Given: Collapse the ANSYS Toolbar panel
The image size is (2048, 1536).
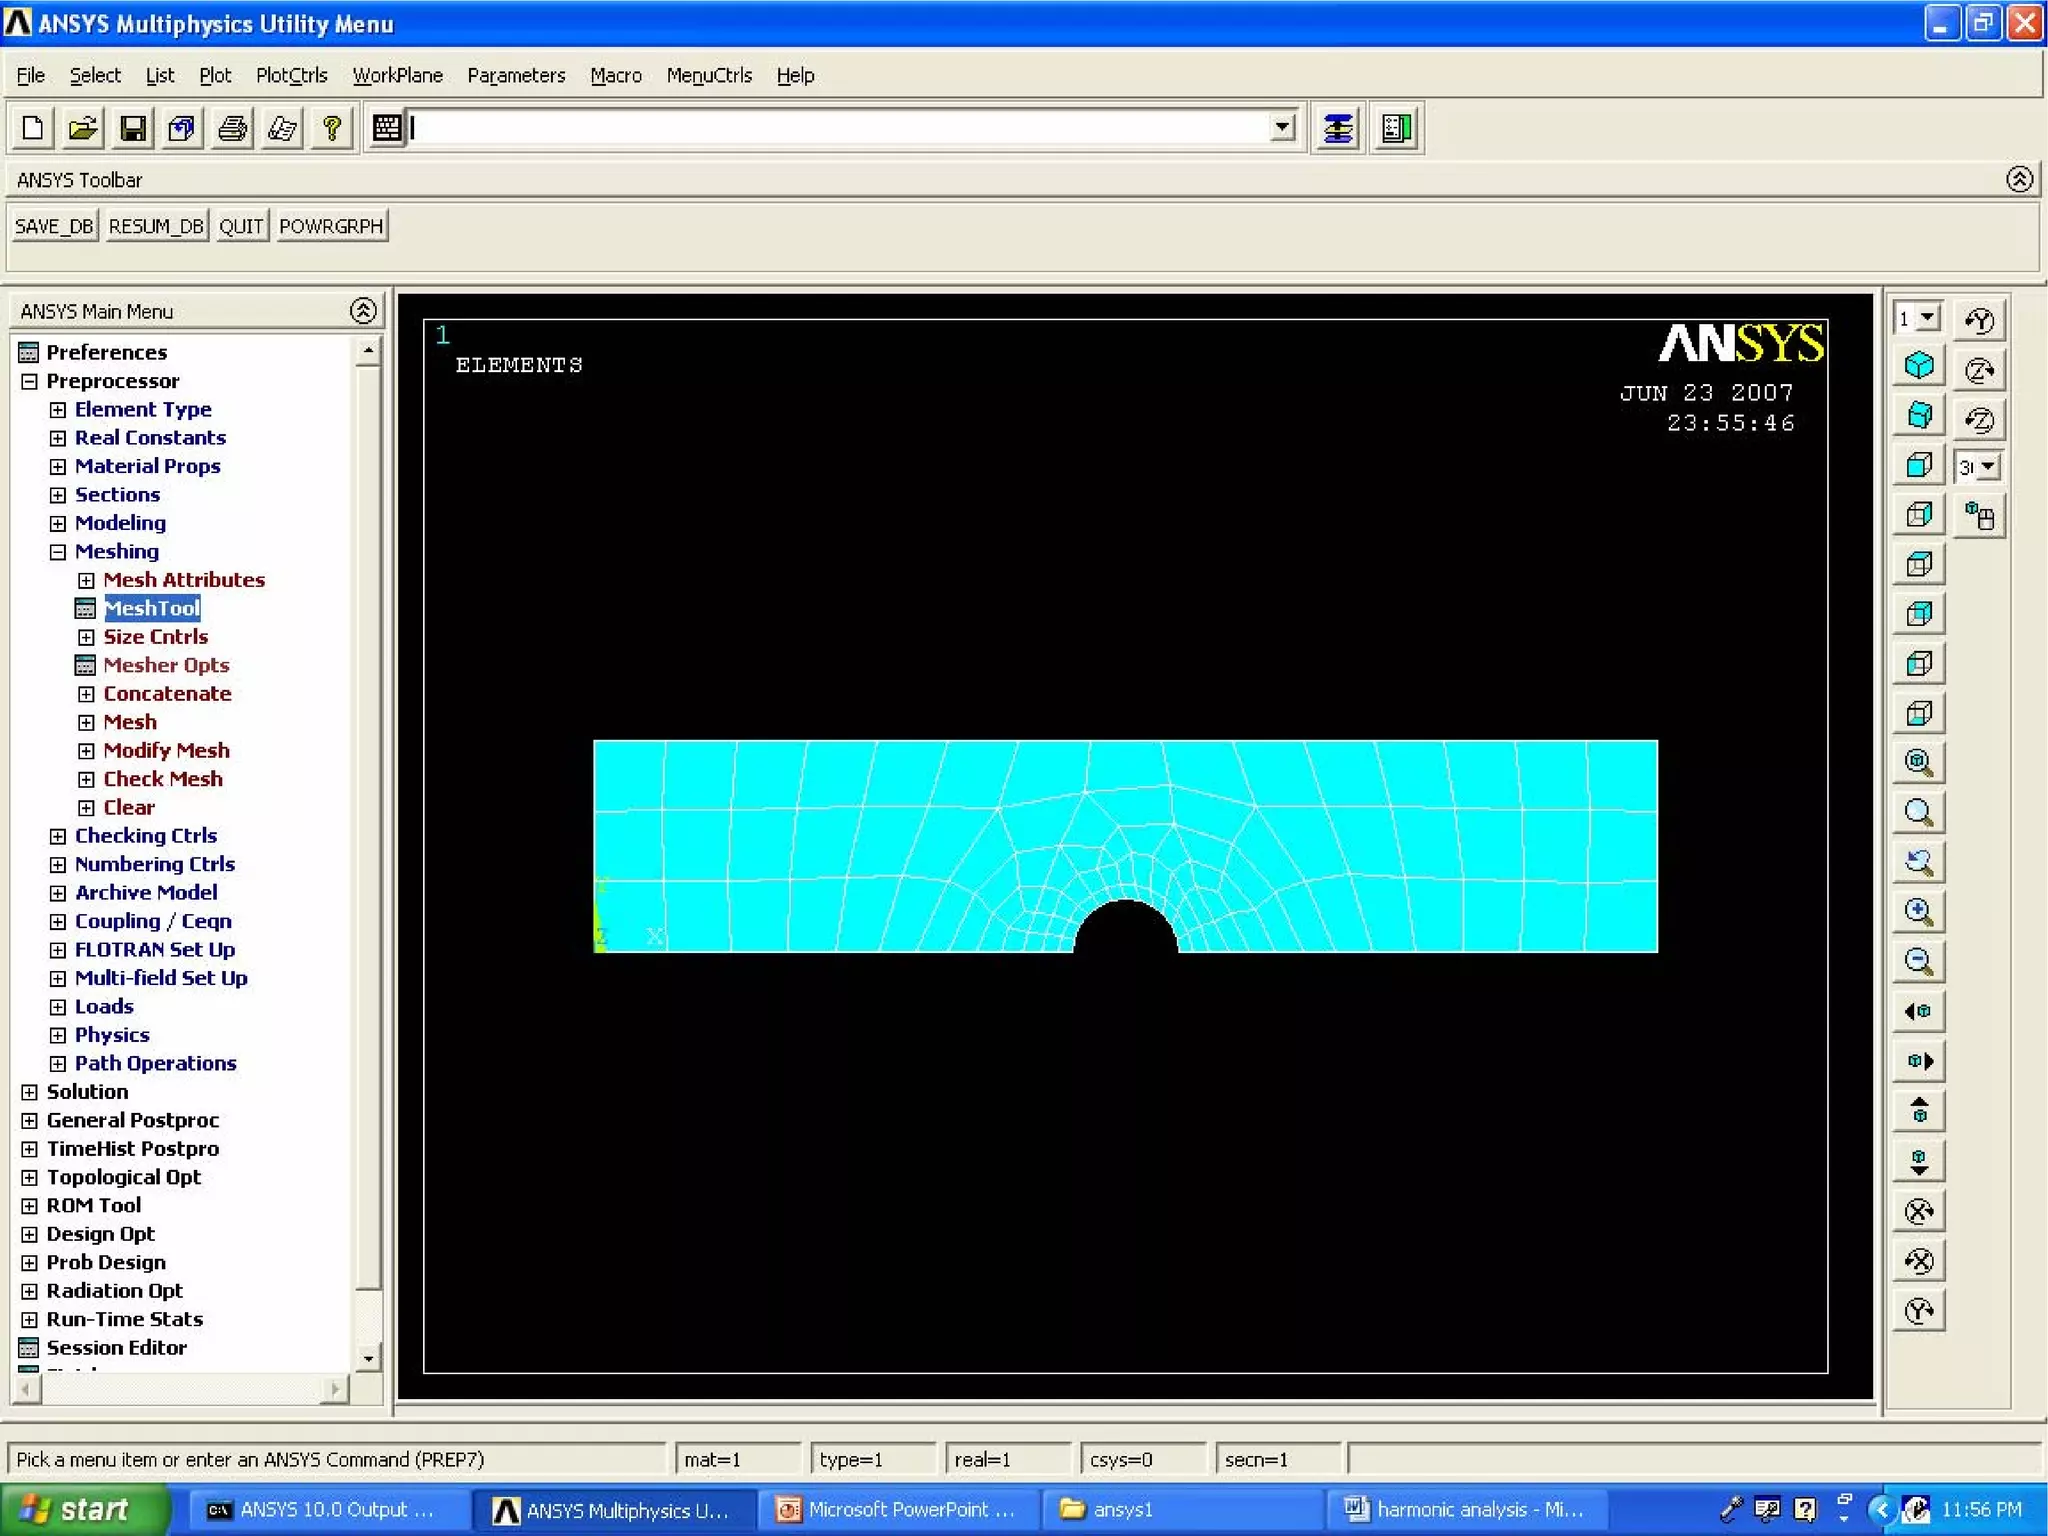Looking at the screenshot, I should [2019, 179].
